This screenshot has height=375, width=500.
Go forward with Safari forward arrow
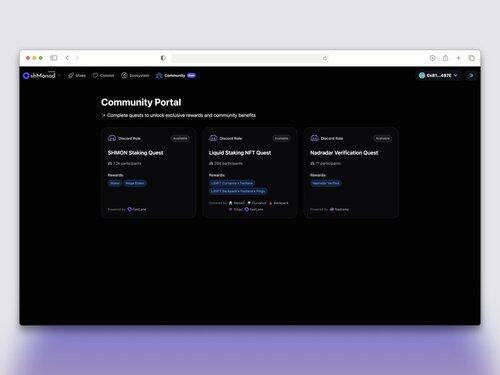[x=77, y=58]
